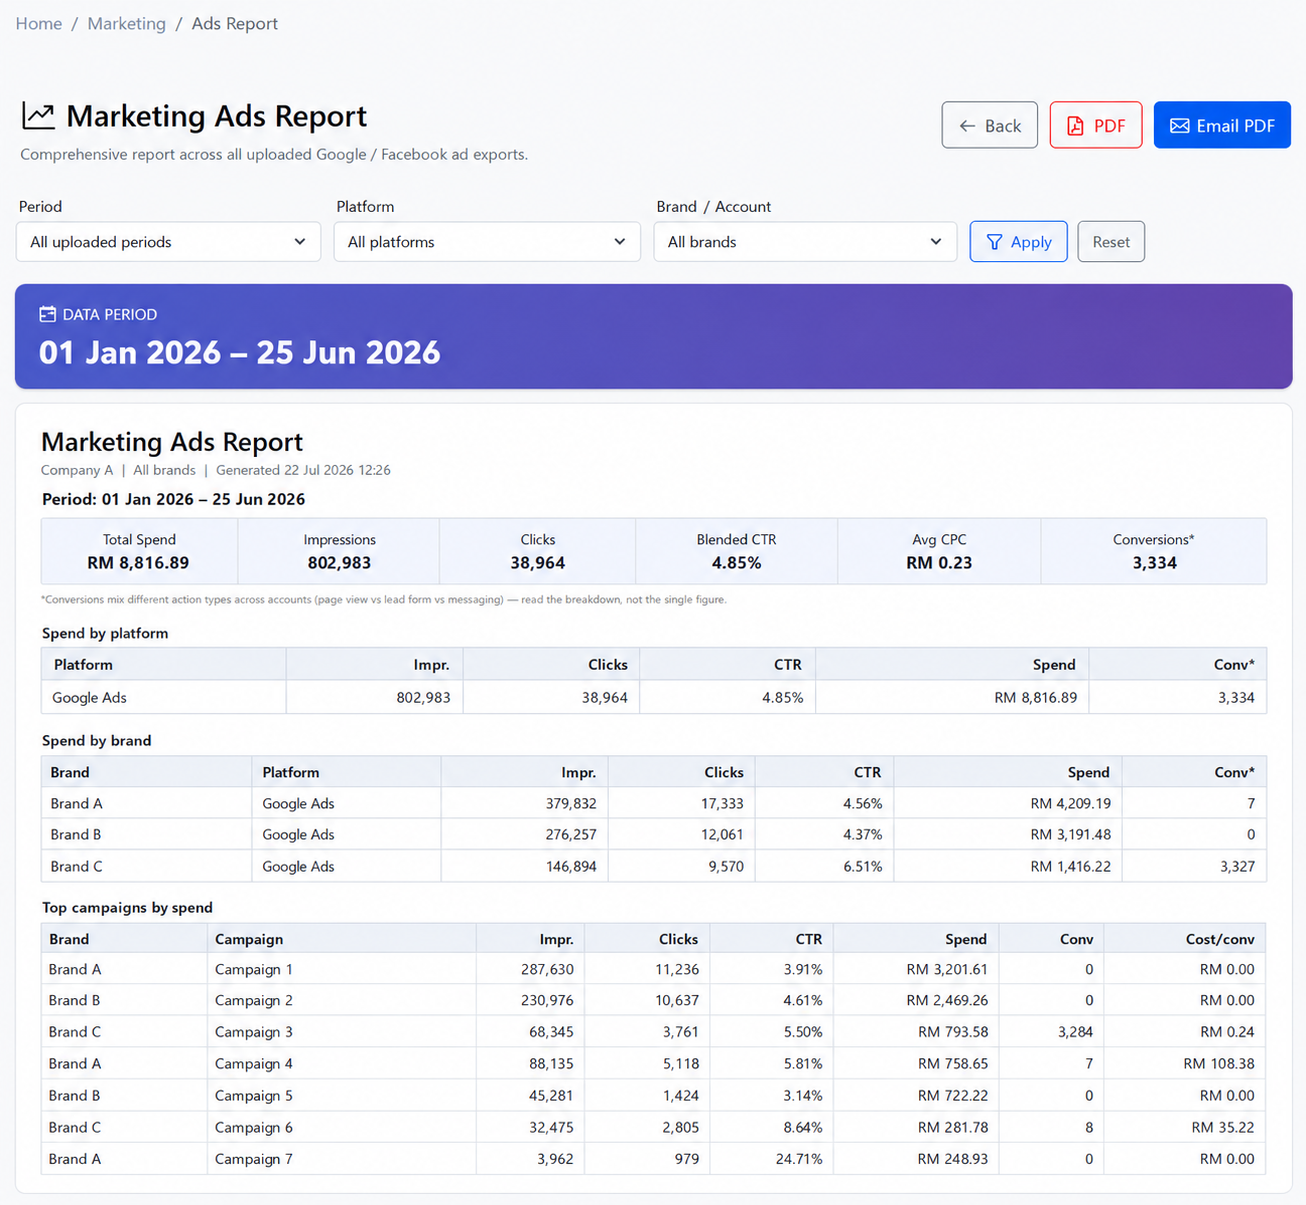The height and width of the screenshot is (1205, 1306).
Task: Click the Blended CTR card
Action: click(736, 551)
